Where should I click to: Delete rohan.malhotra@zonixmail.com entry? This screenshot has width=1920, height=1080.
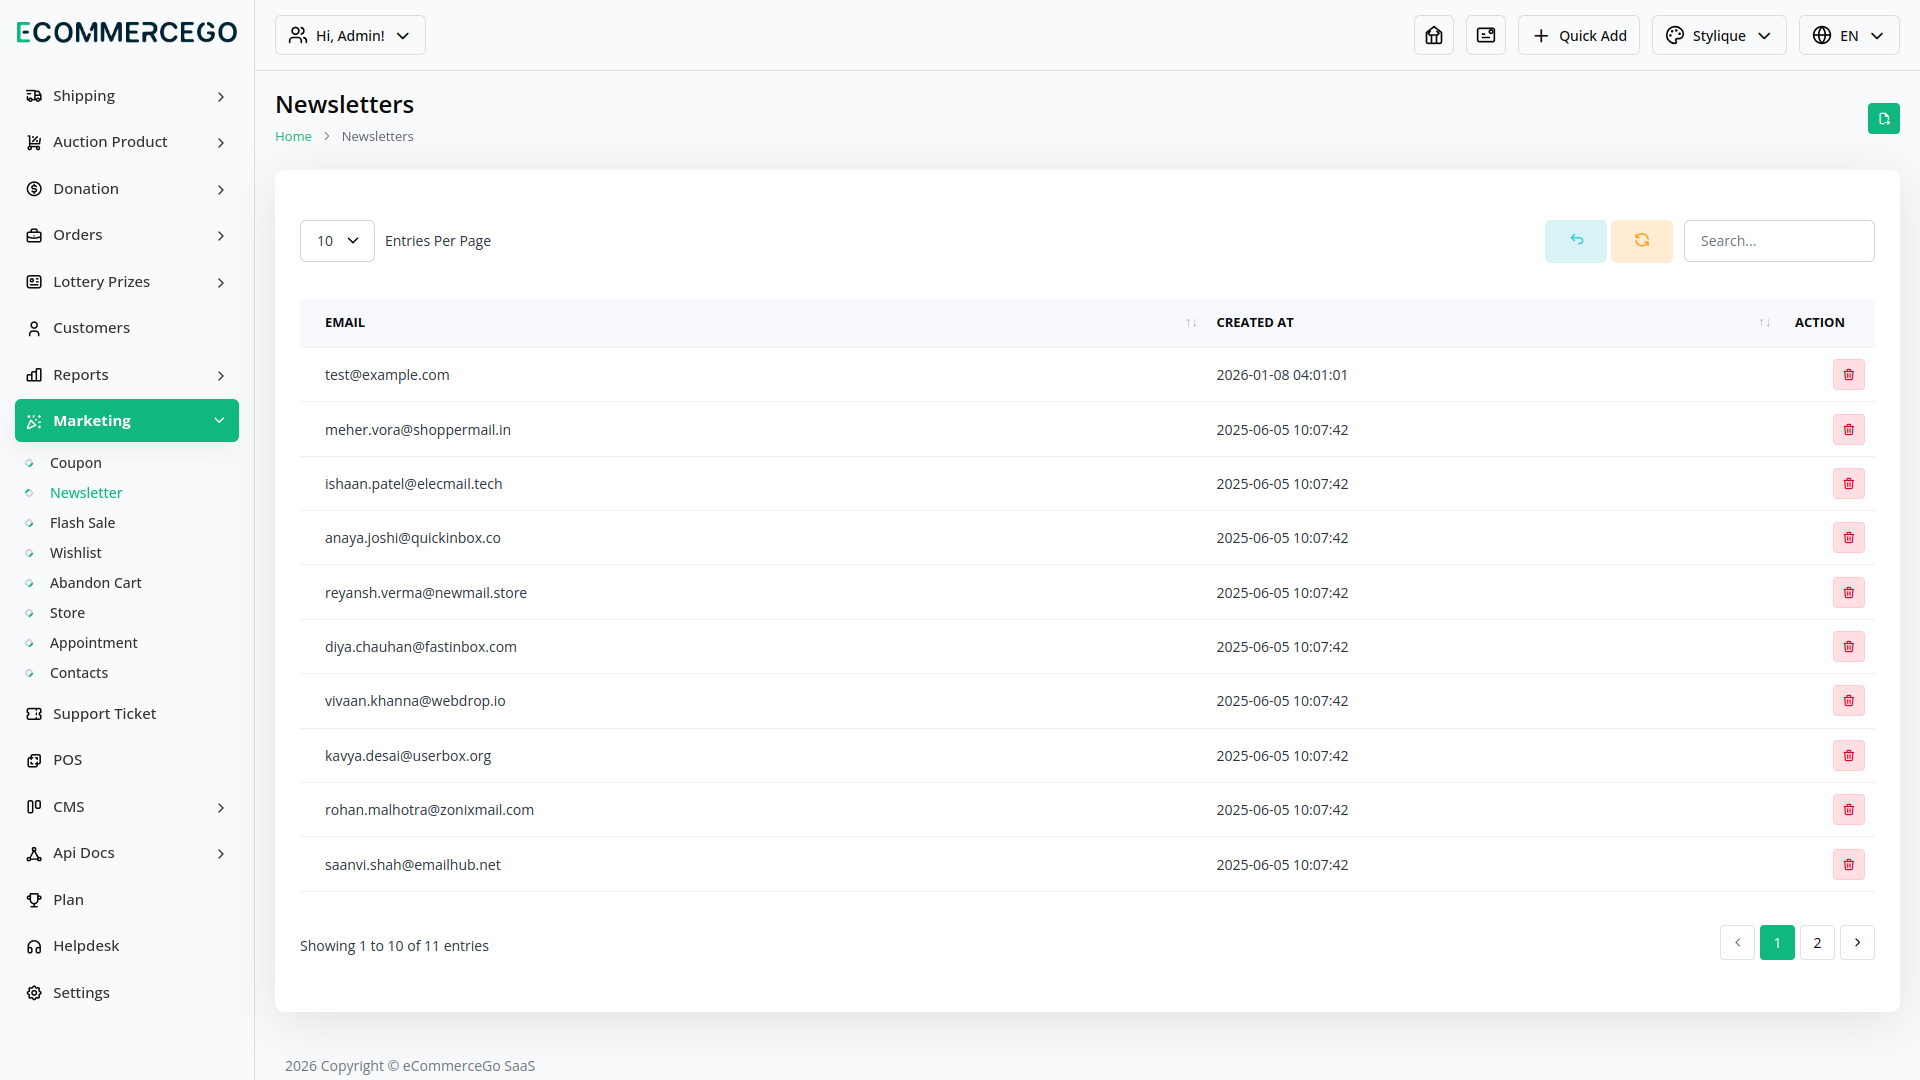click(x=1848, y=810)
